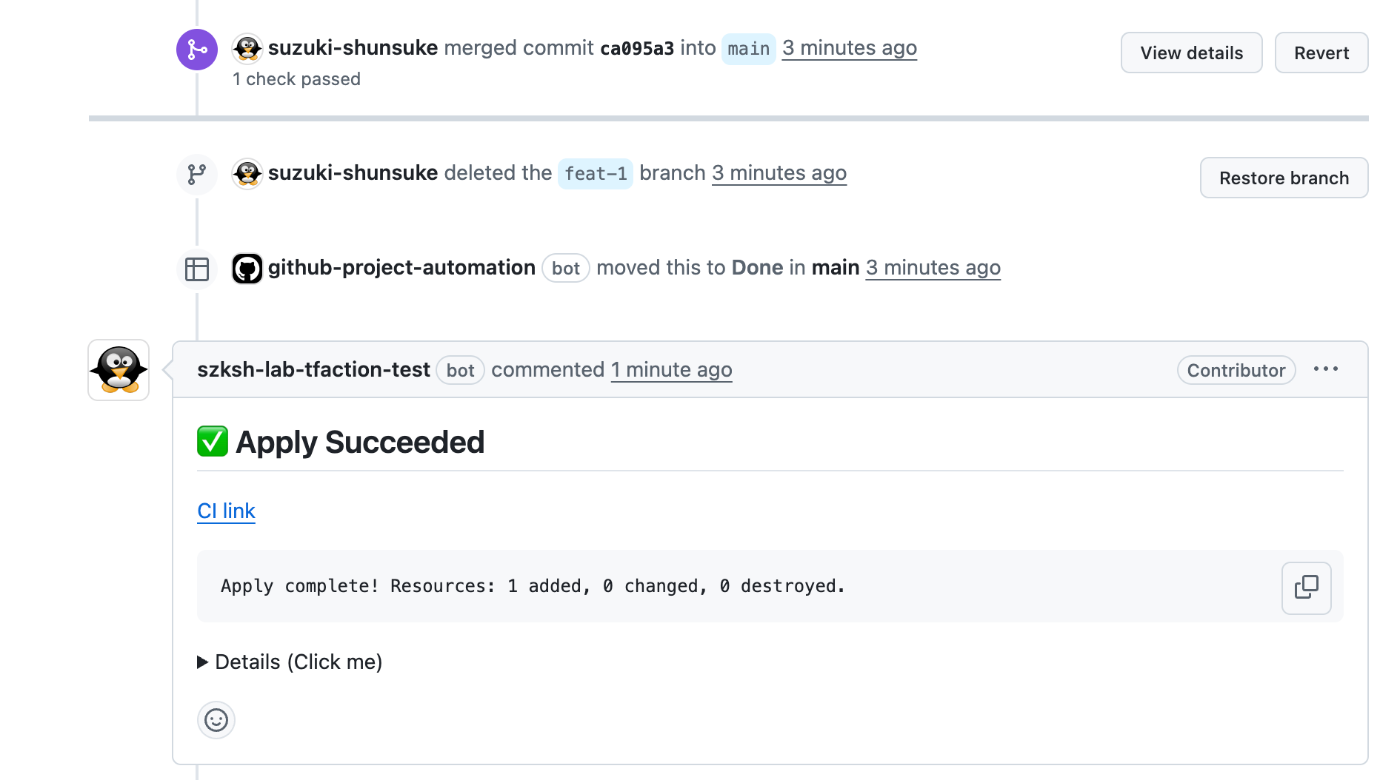Open the CI link
The width and height of the screenshot is (1400, 780).
tap(226, 511)
